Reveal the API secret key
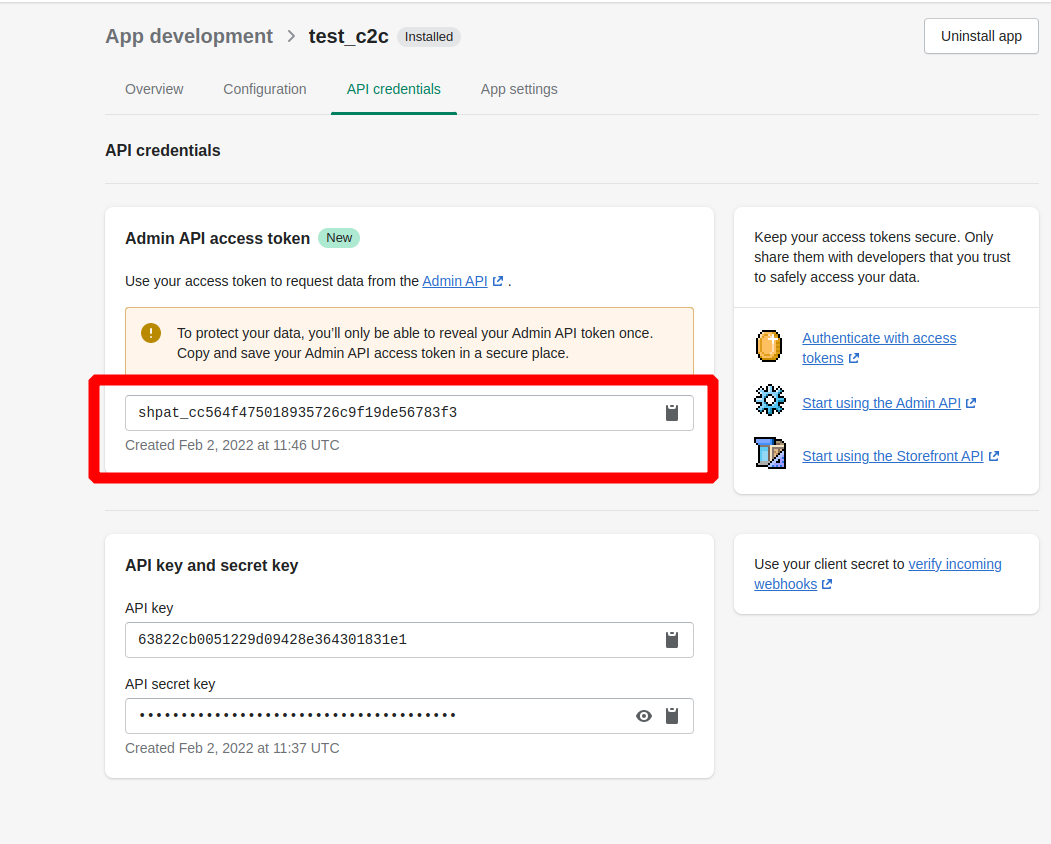 click(644, 716)
